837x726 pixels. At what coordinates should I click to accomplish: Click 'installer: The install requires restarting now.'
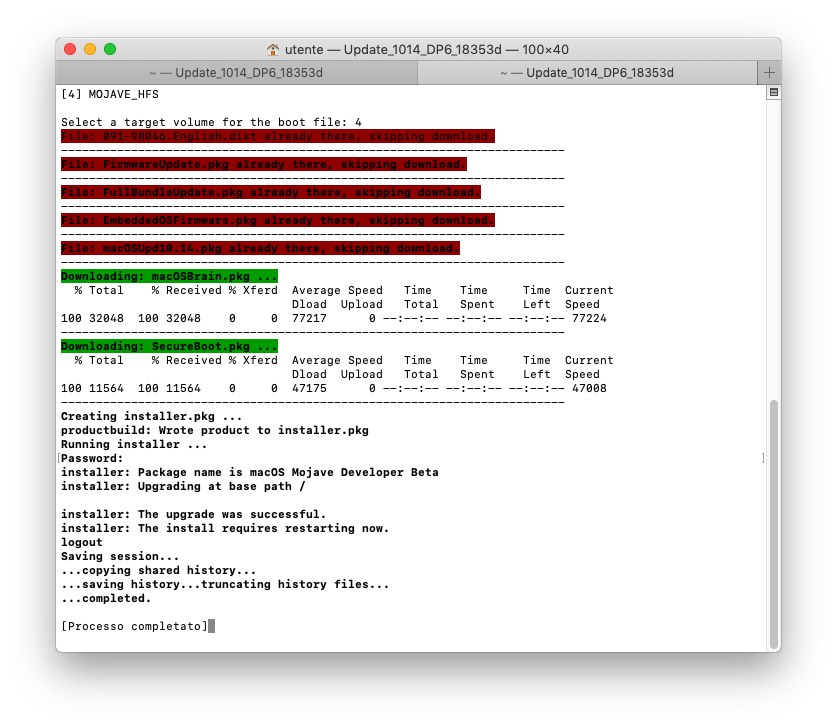225,528
